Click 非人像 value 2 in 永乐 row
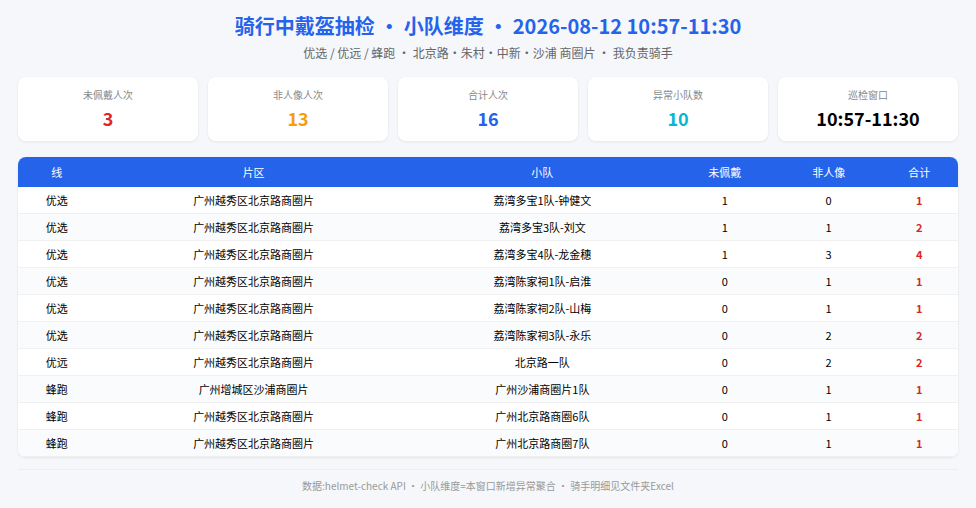 828,336
